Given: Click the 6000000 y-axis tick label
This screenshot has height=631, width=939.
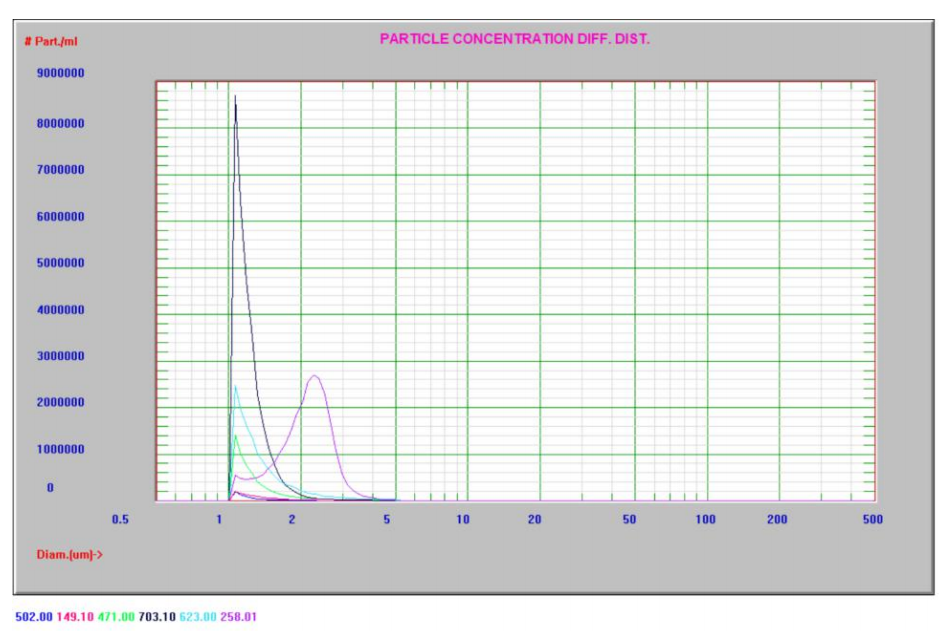Looking at the screenshot, I should coord(60,217).
